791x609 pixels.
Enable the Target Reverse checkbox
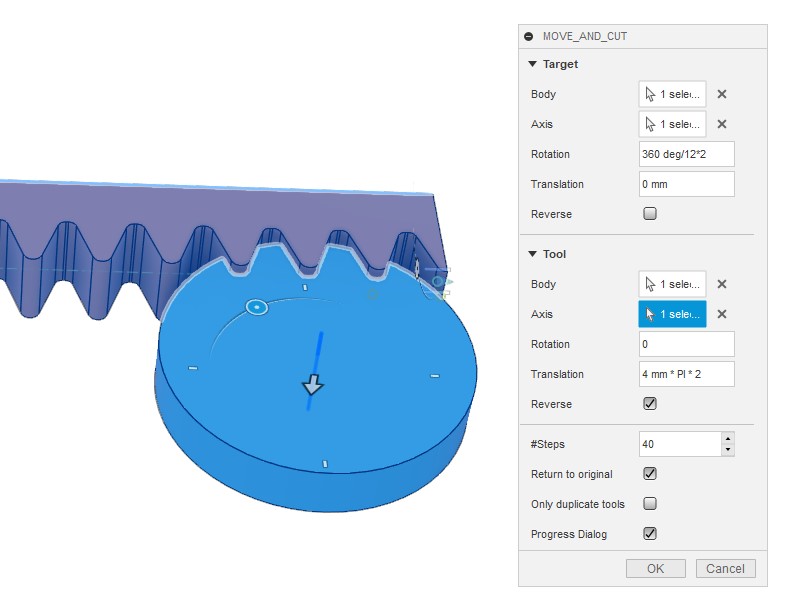(x=650, y=214)
